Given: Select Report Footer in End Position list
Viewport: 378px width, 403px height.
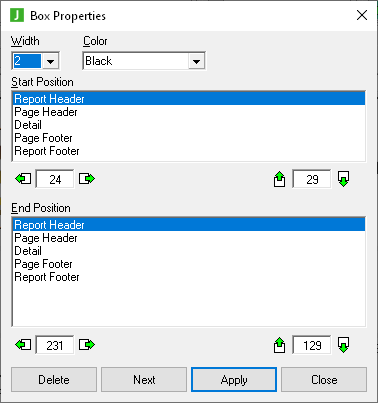Looking at the screenshot, I should point(189,277).
